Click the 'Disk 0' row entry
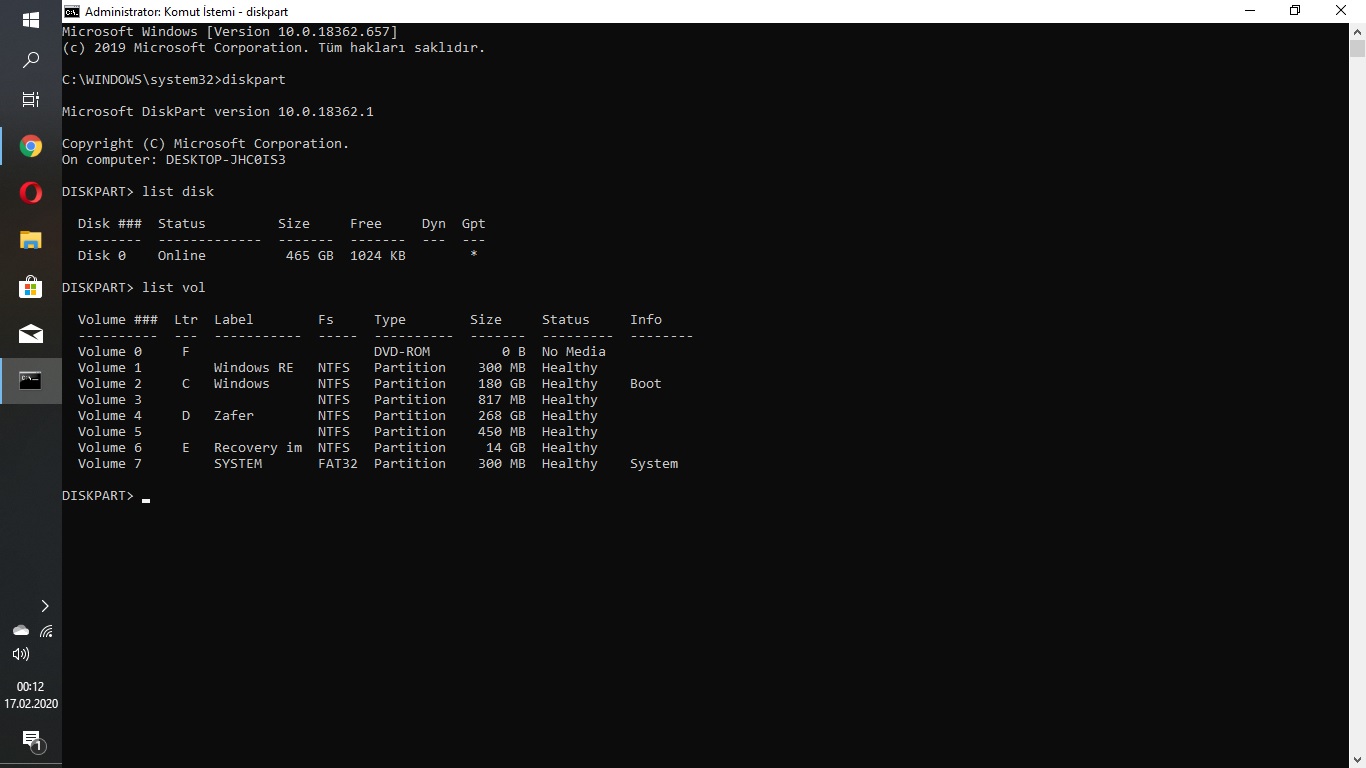This screenshot has width=1366, height=768. 102,255
